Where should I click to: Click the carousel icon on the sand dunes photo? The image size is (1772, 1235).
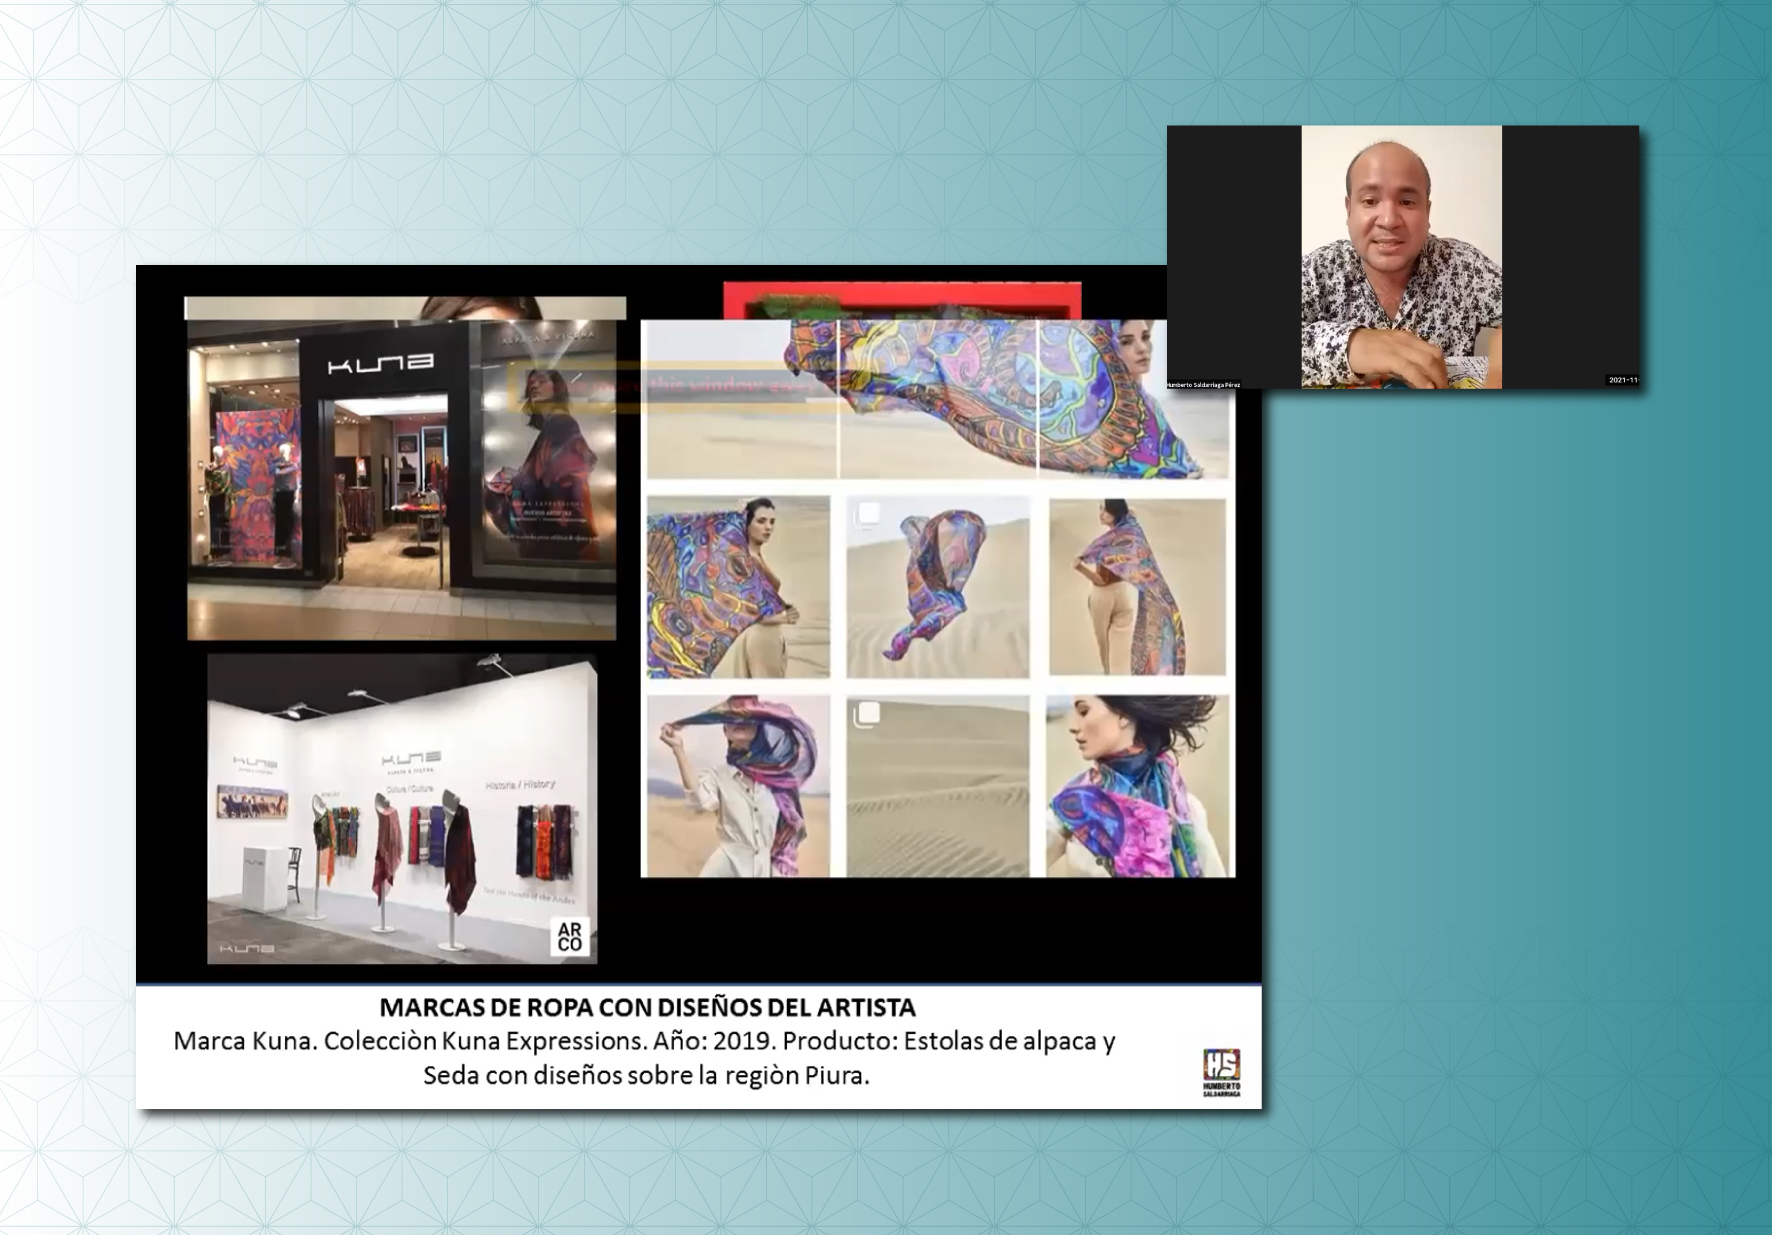[x=868, y=713]
